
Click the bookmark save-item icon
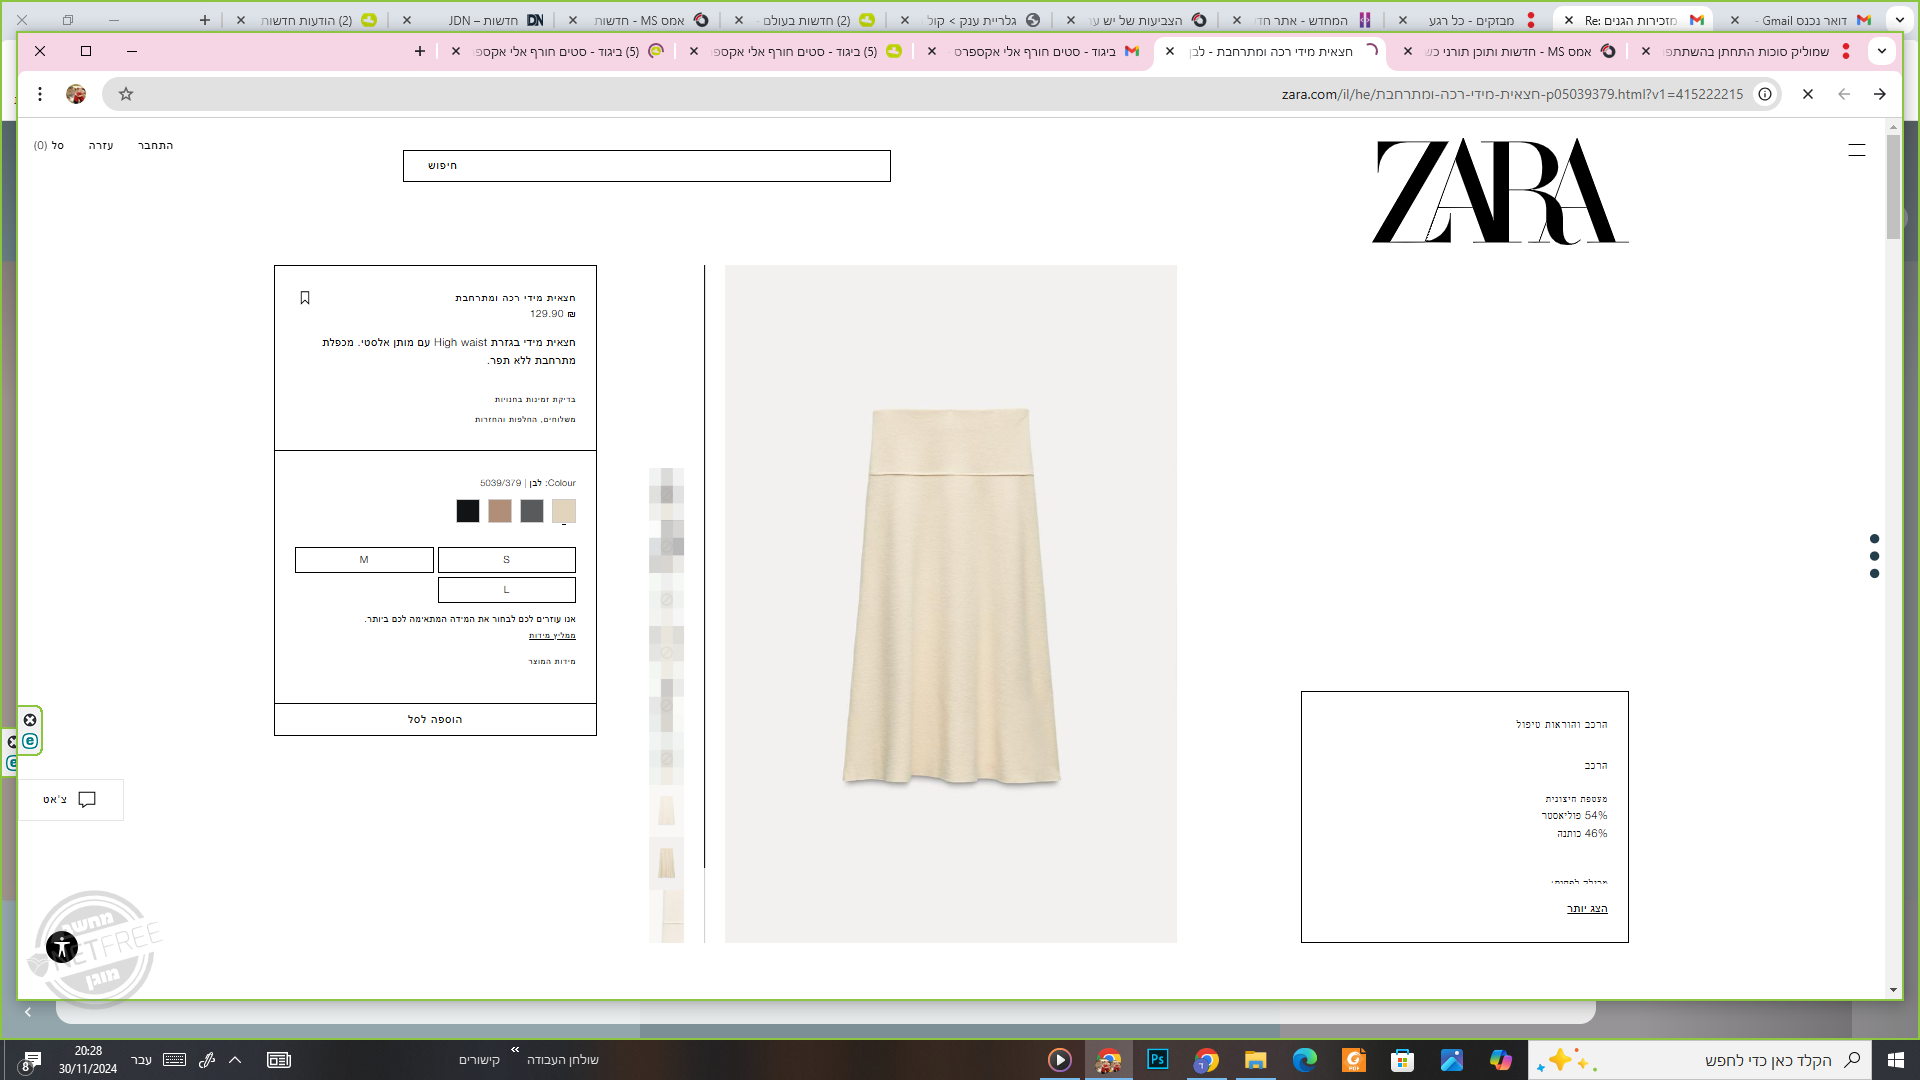coord(305,298)
